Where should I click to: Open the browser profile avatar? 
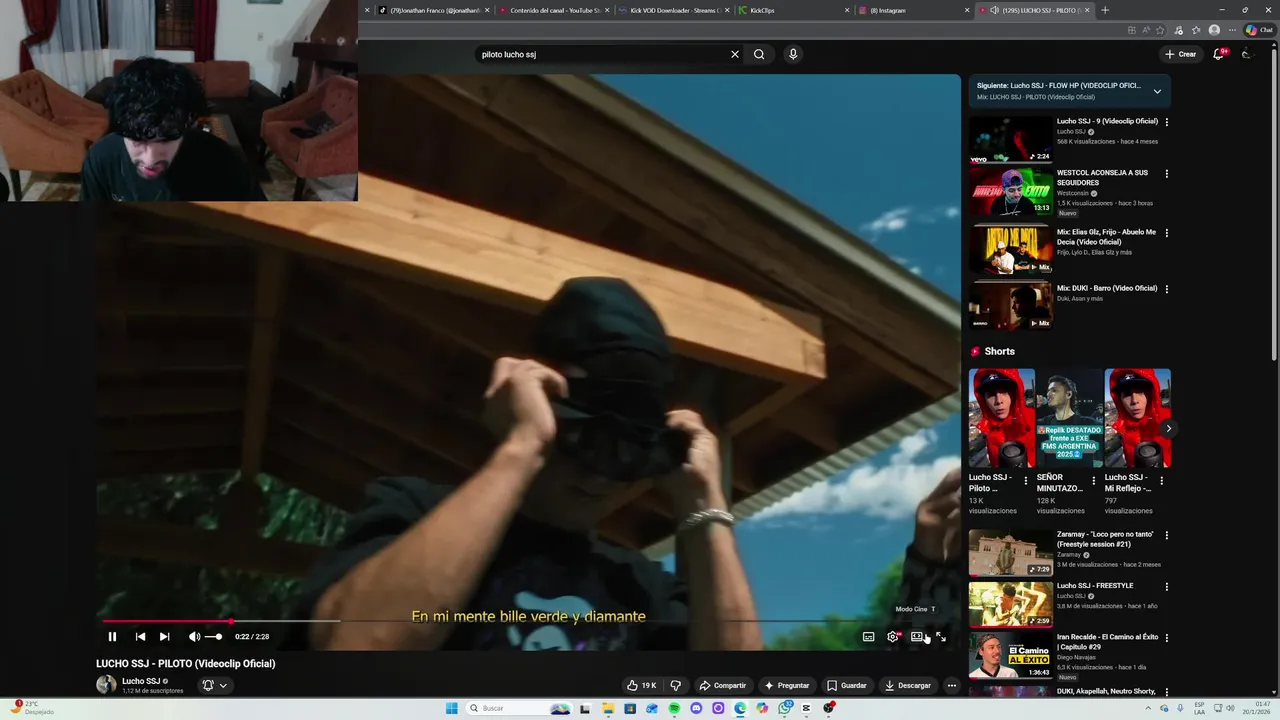pyautogui.click(x=1214, y=30)
